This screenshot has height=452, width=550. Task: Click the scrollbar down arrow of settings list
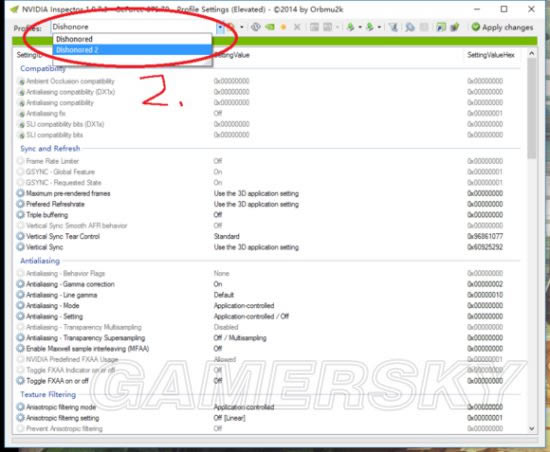(x=532, y=428)
